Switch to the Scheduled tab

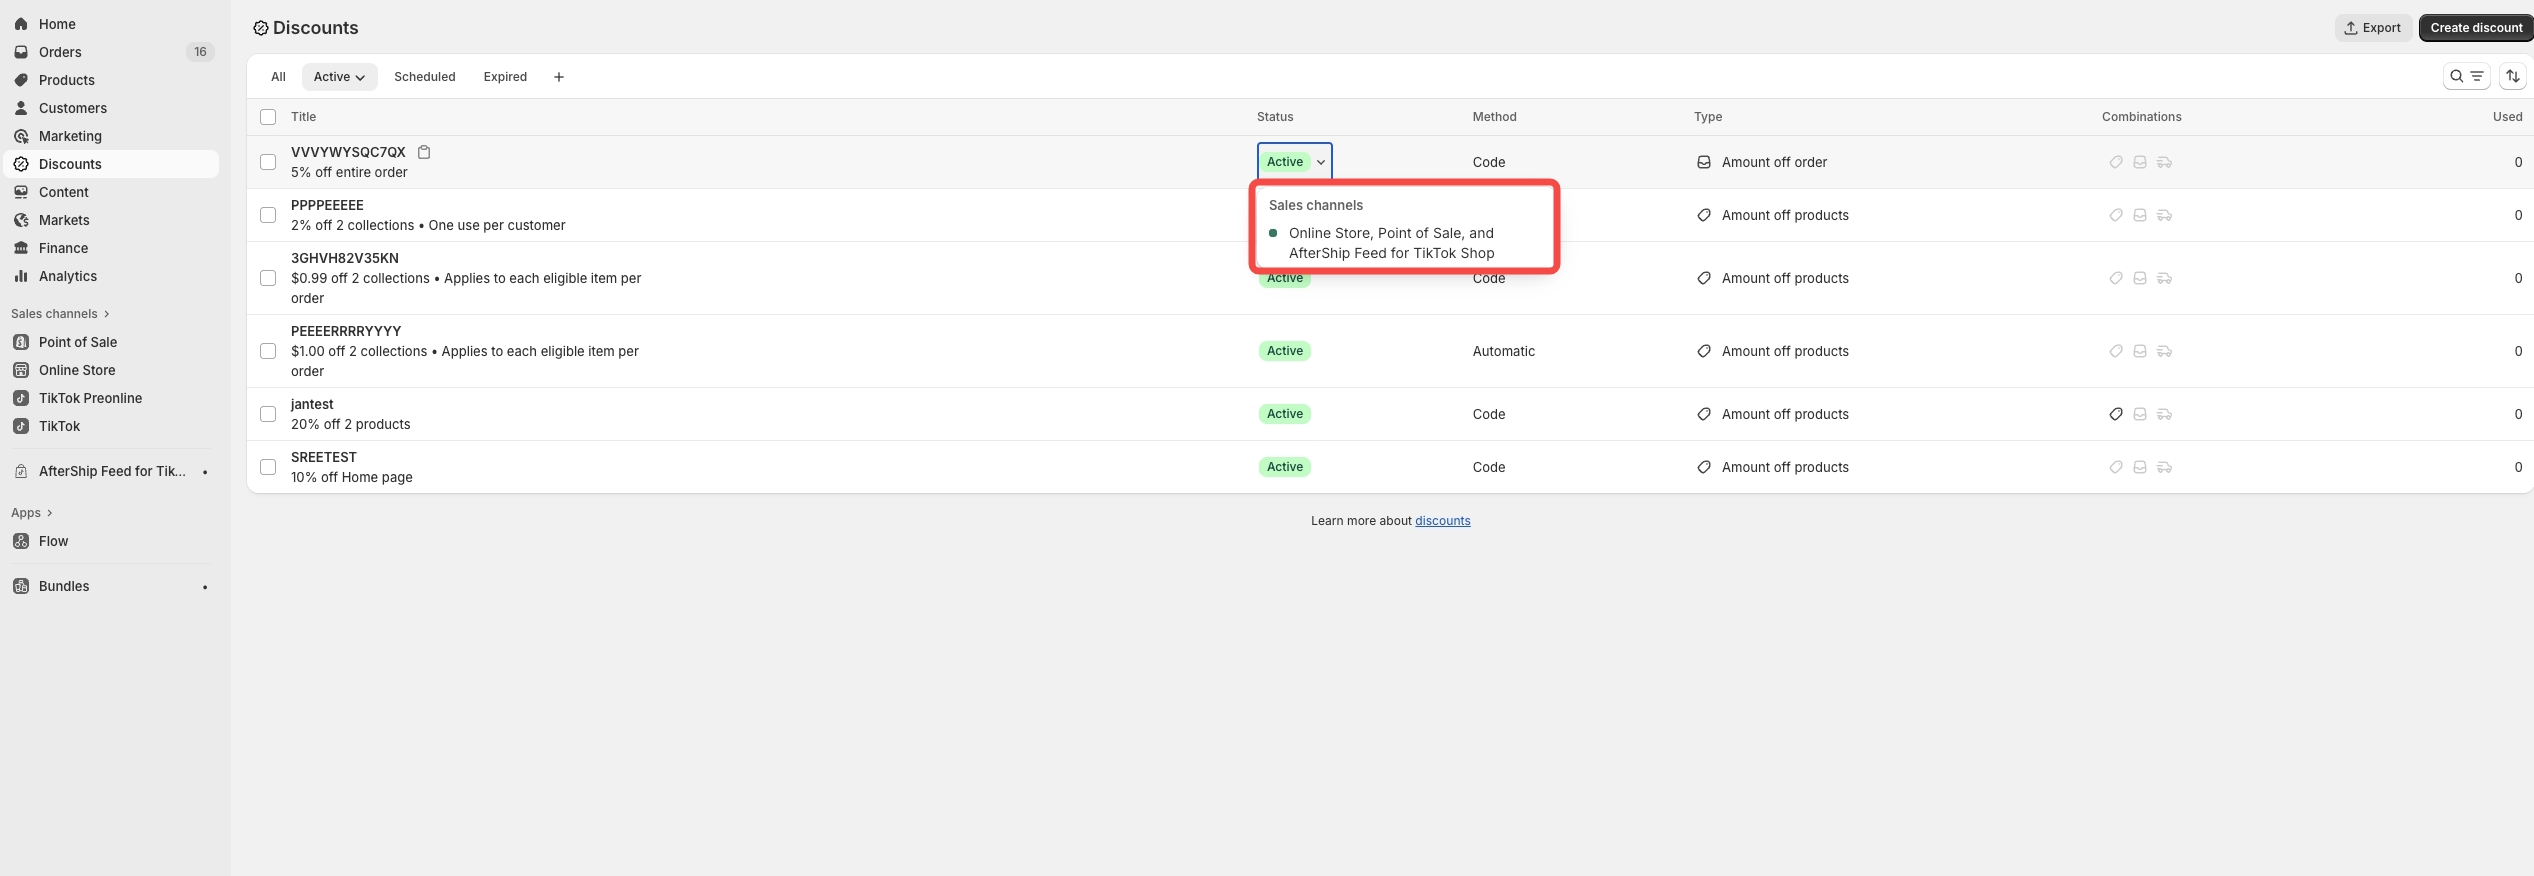424,77
